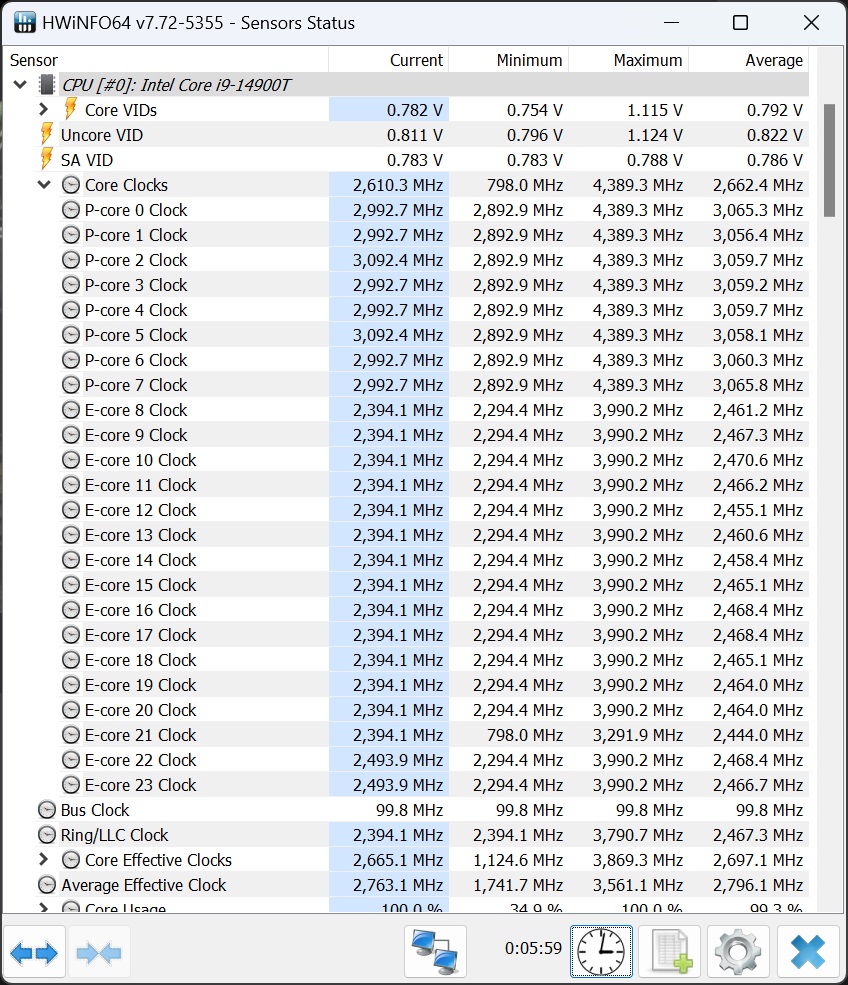Click the clock icon beside E-core 23 Clock
The width and height of the screenshot is (848, 985).
(x=71, y=785)
